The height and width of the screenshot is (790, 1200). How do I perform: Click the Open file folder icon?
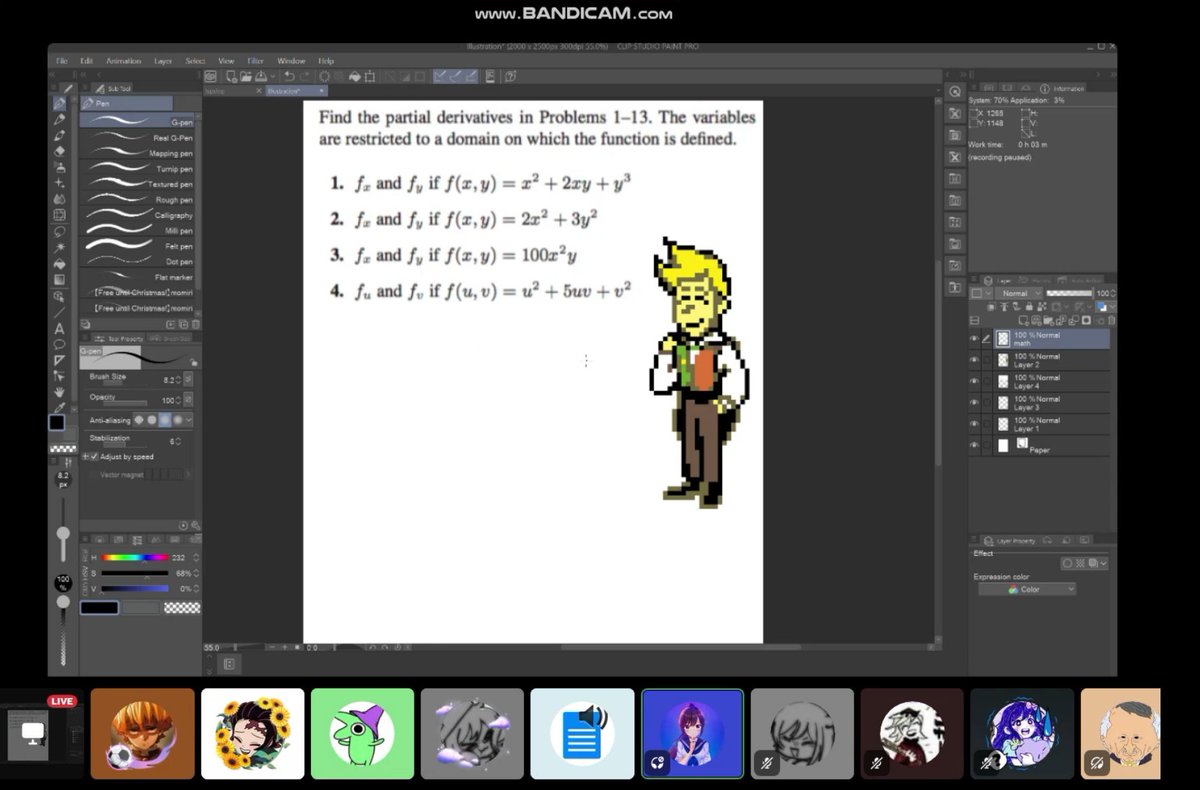tap(245, 75)
